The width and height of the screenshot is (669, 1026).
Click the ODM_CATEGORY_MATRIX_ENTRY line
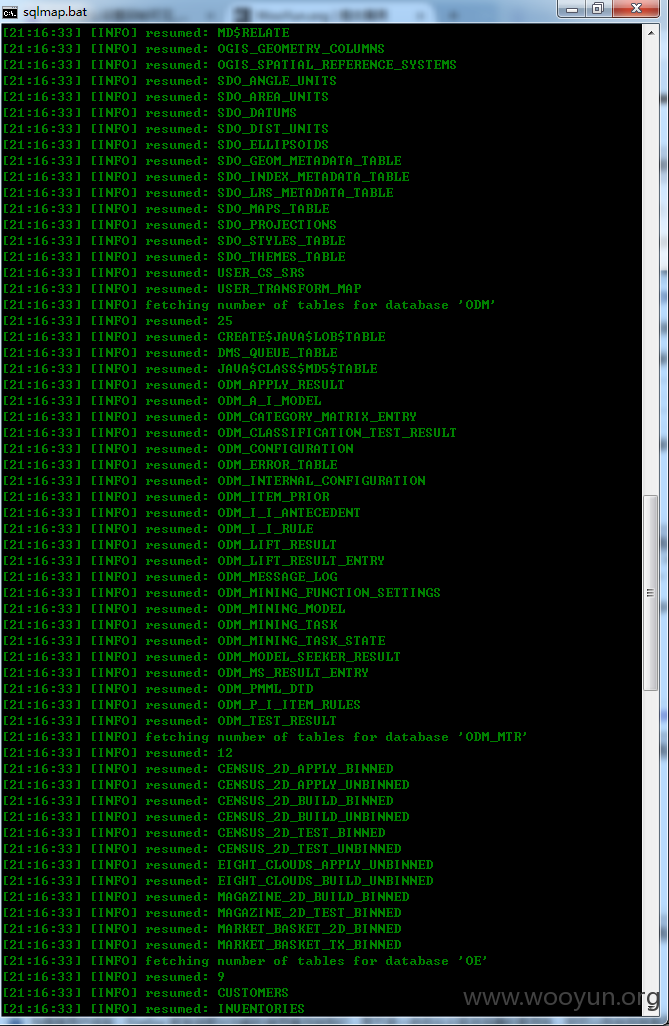point(209,417)
